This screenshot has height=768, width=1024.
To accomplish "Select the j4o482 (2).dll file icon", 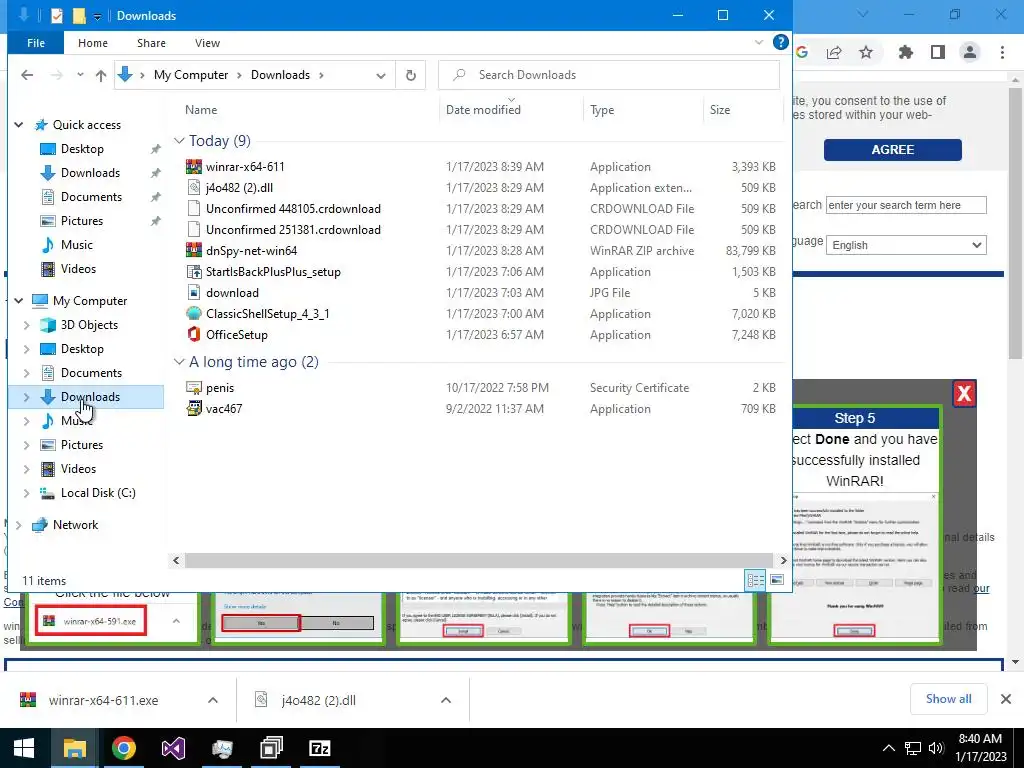I will click(x=194, y=187).
